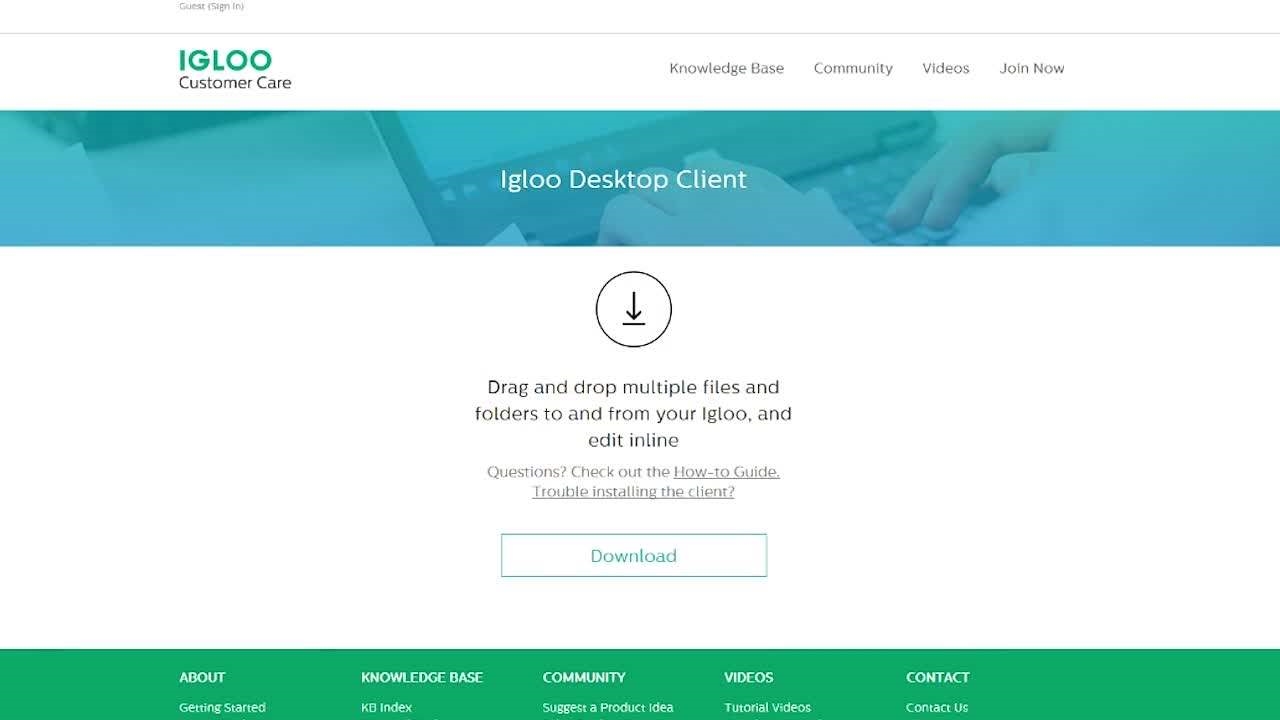This screenshot has height=720, width=1280.
Task: Click Getting Started footer link
Action: tap(222, 707)
